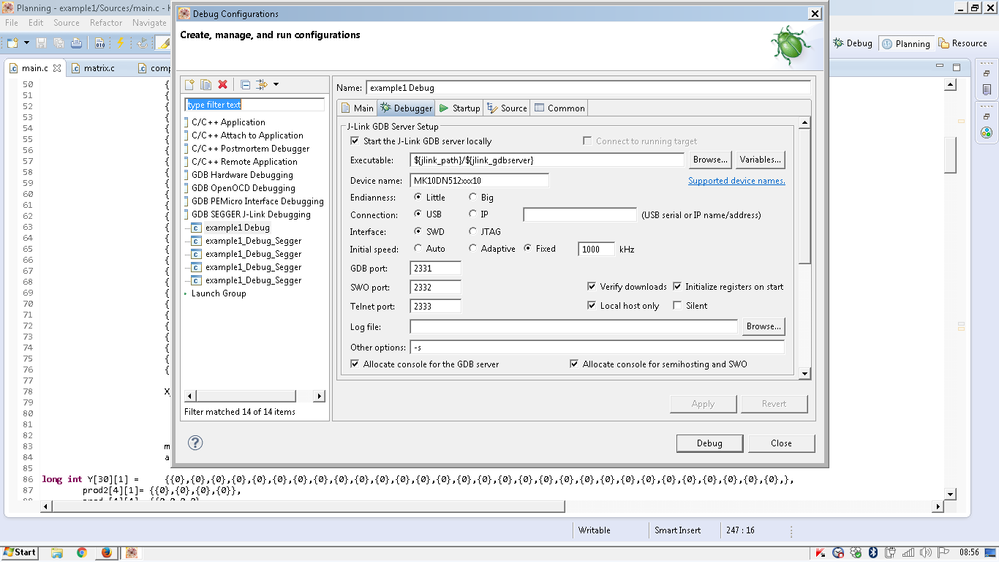
Task: Select Little endianness
Action: point(418,197)
